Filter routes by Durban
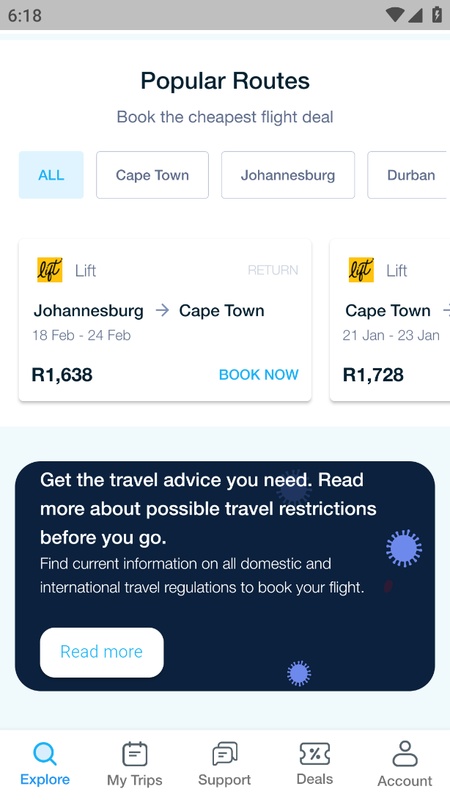Viewport: 450px width, 800px height. 408,175
